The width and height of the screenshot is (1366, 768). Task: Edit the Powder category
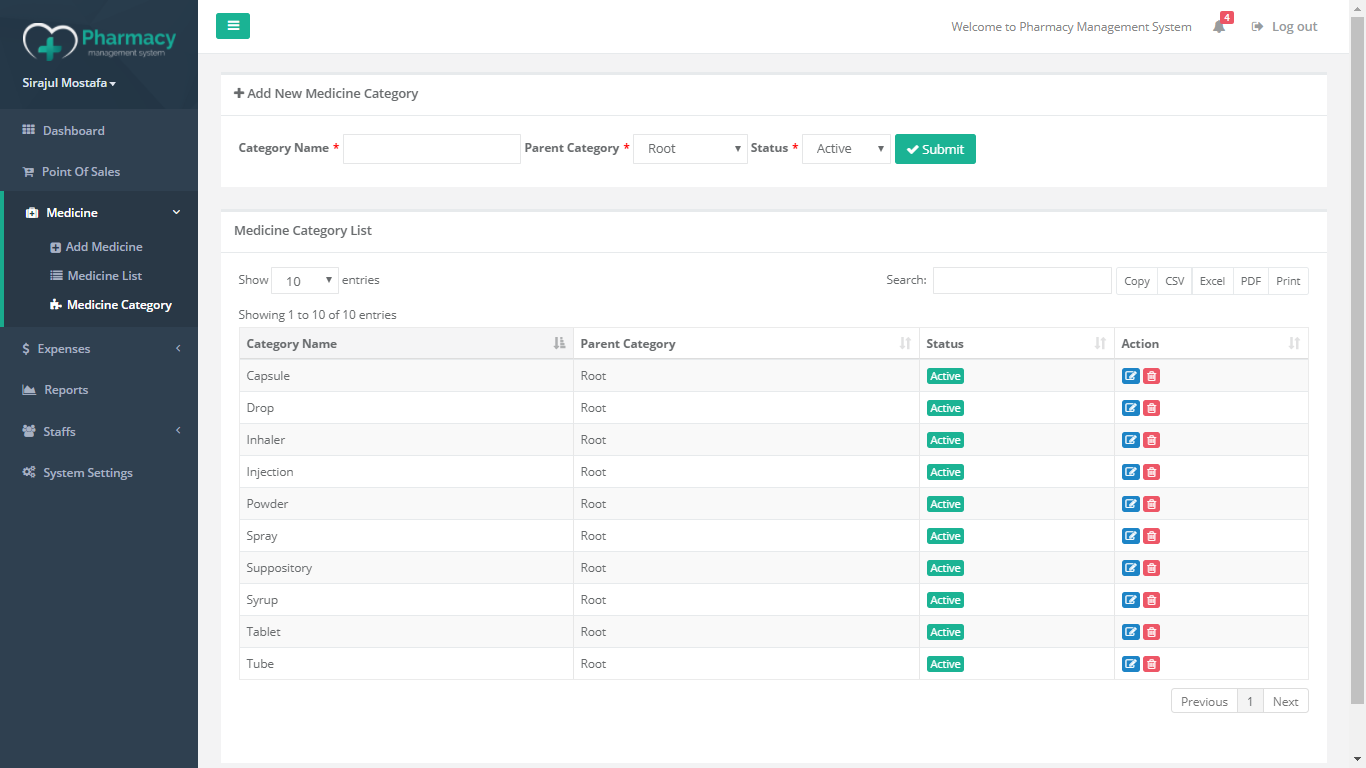pyautogui.click(x=1131, y=504)
